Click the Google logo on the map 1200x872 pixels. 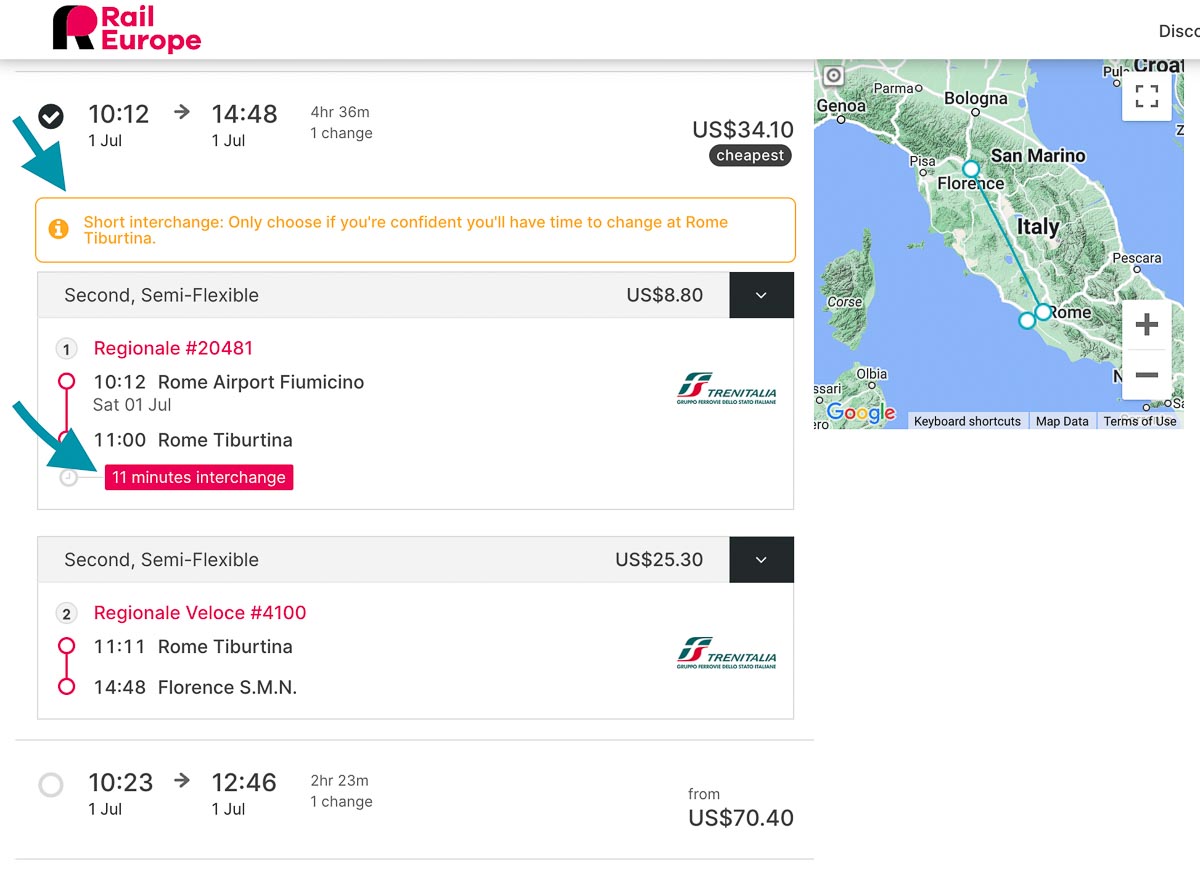[x=861, y=412]
